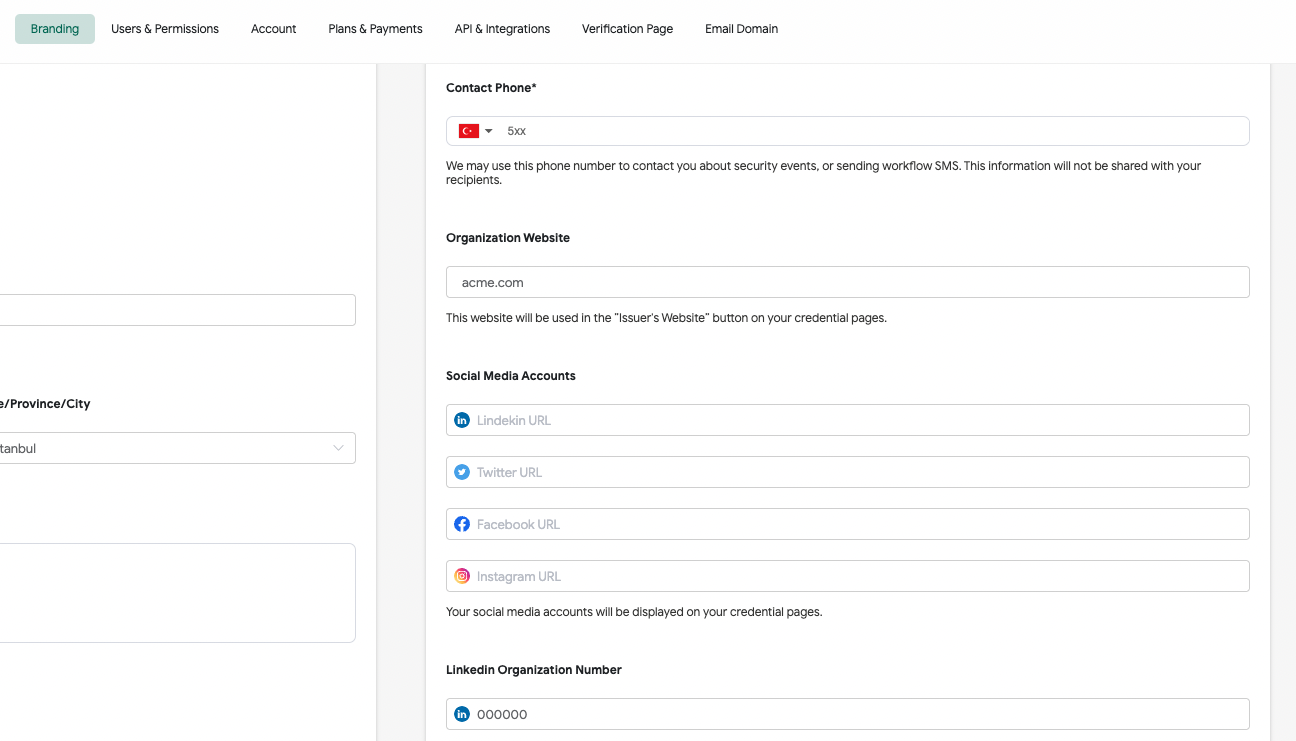This screenshot has height=741, width=1296.
Task: Click the large text area on left
Action: pyautogui.click(x=177, y=593)
